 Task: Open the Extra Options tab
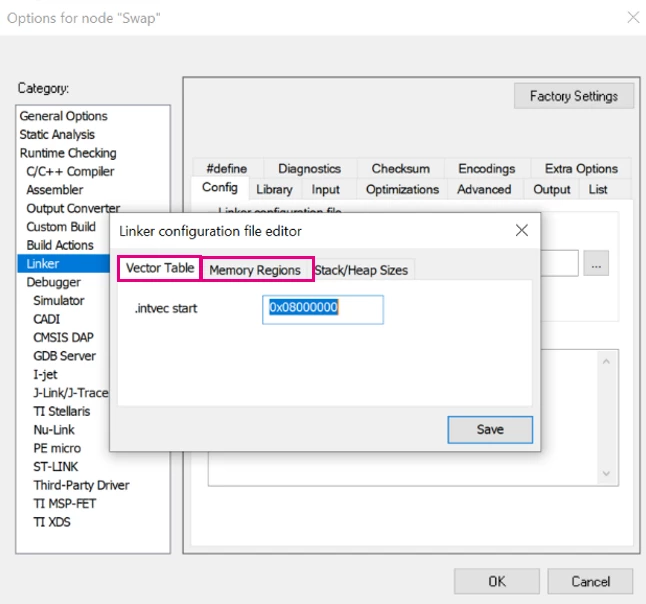[581, 169]
